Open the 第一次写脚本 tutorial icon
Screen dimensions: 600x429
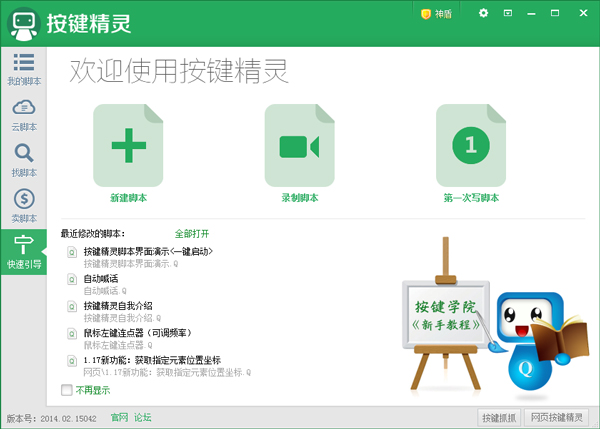(471, 145)
